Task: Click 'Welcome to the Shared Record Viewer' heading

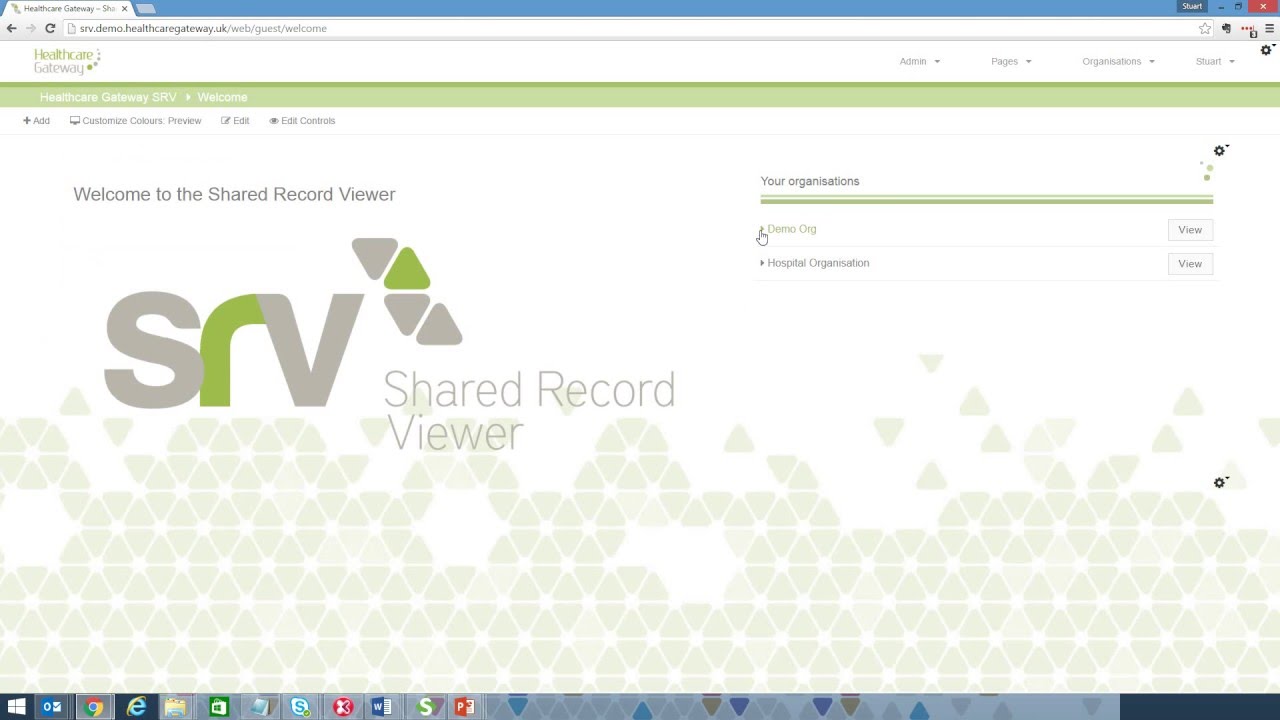Action: pos(234,194)
